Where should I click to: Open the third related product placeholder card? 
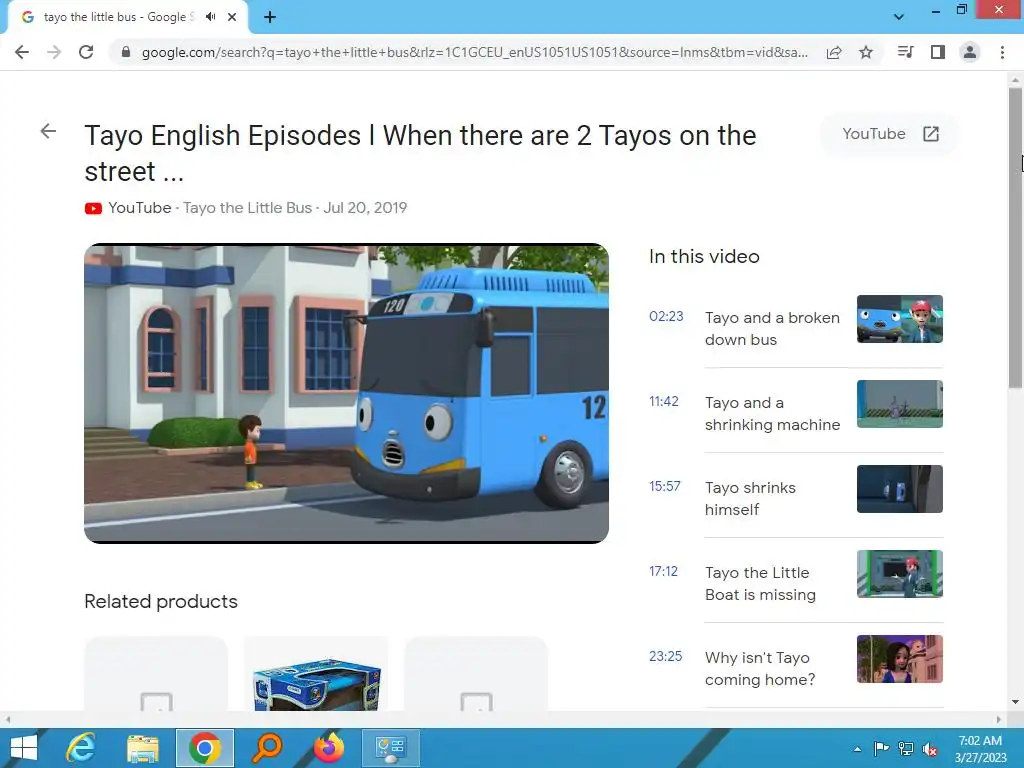[x=476, y=674]
